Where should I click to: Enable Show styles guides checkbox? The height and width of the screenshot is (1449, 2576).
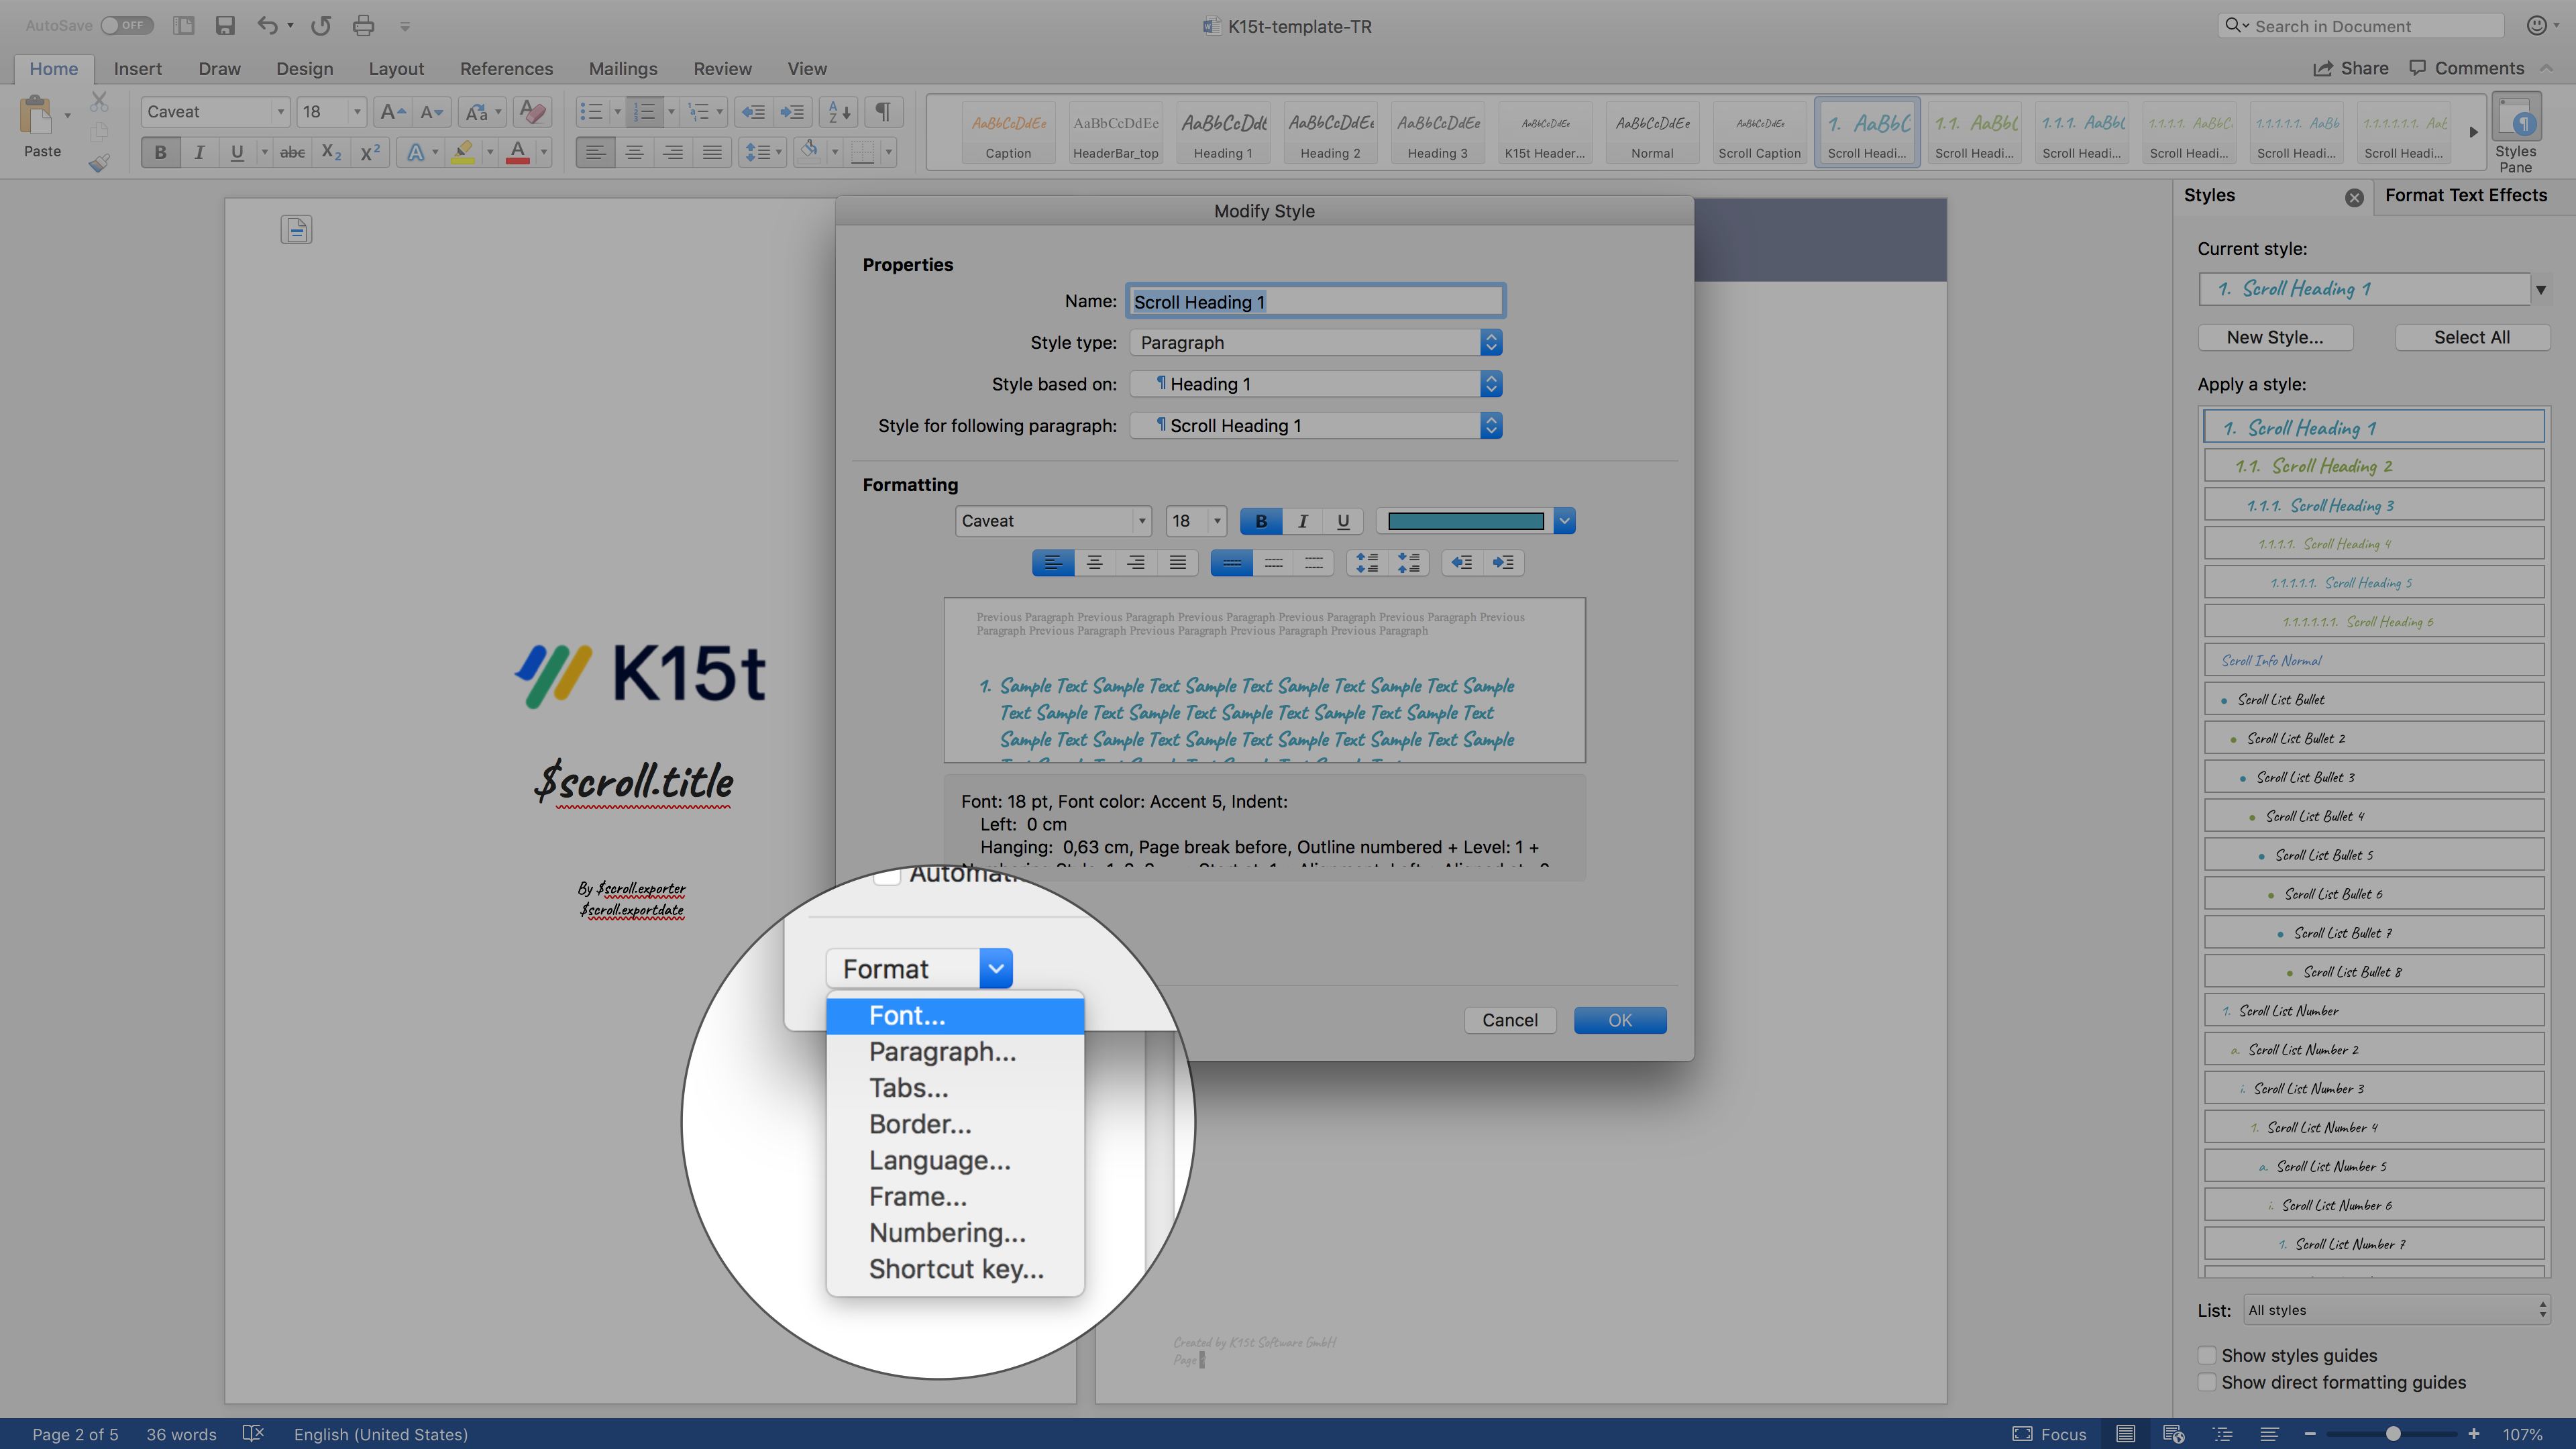[2207, 1355]
